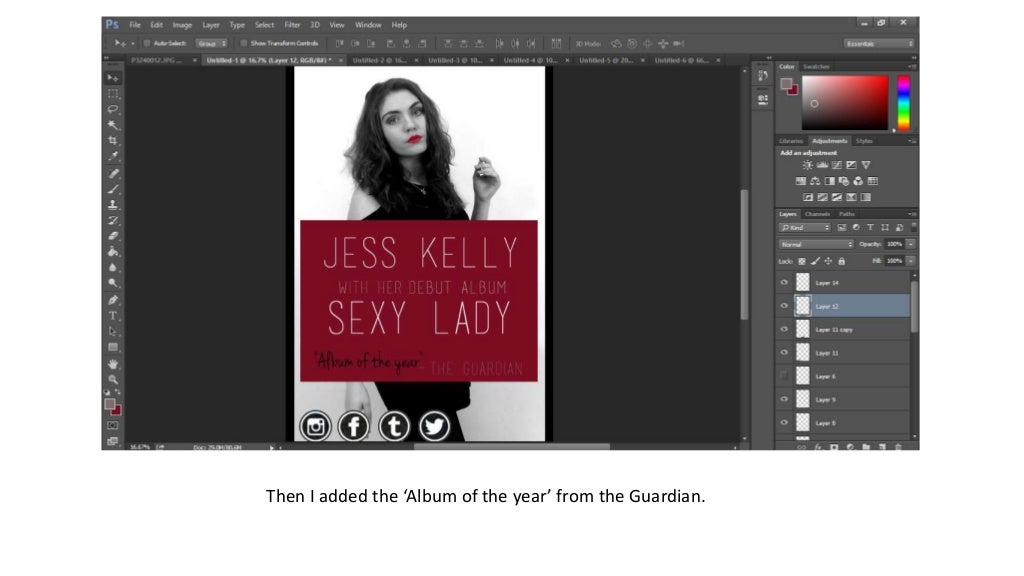Pick a hue on rainbow spectrum strip
The width and height of the screenshot is (1024, 576).
903,103
